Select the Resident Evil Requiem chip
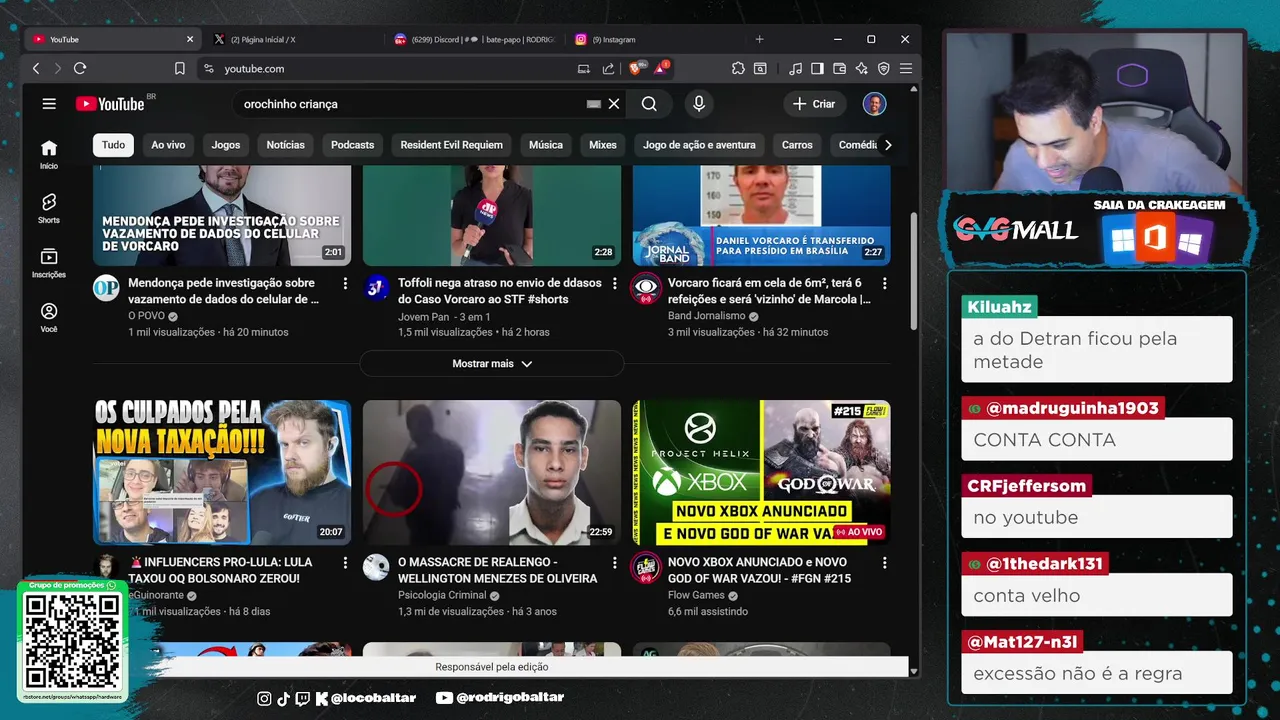Image resolution: width=1280 pixels, height=720 pixels. point(452,145)
